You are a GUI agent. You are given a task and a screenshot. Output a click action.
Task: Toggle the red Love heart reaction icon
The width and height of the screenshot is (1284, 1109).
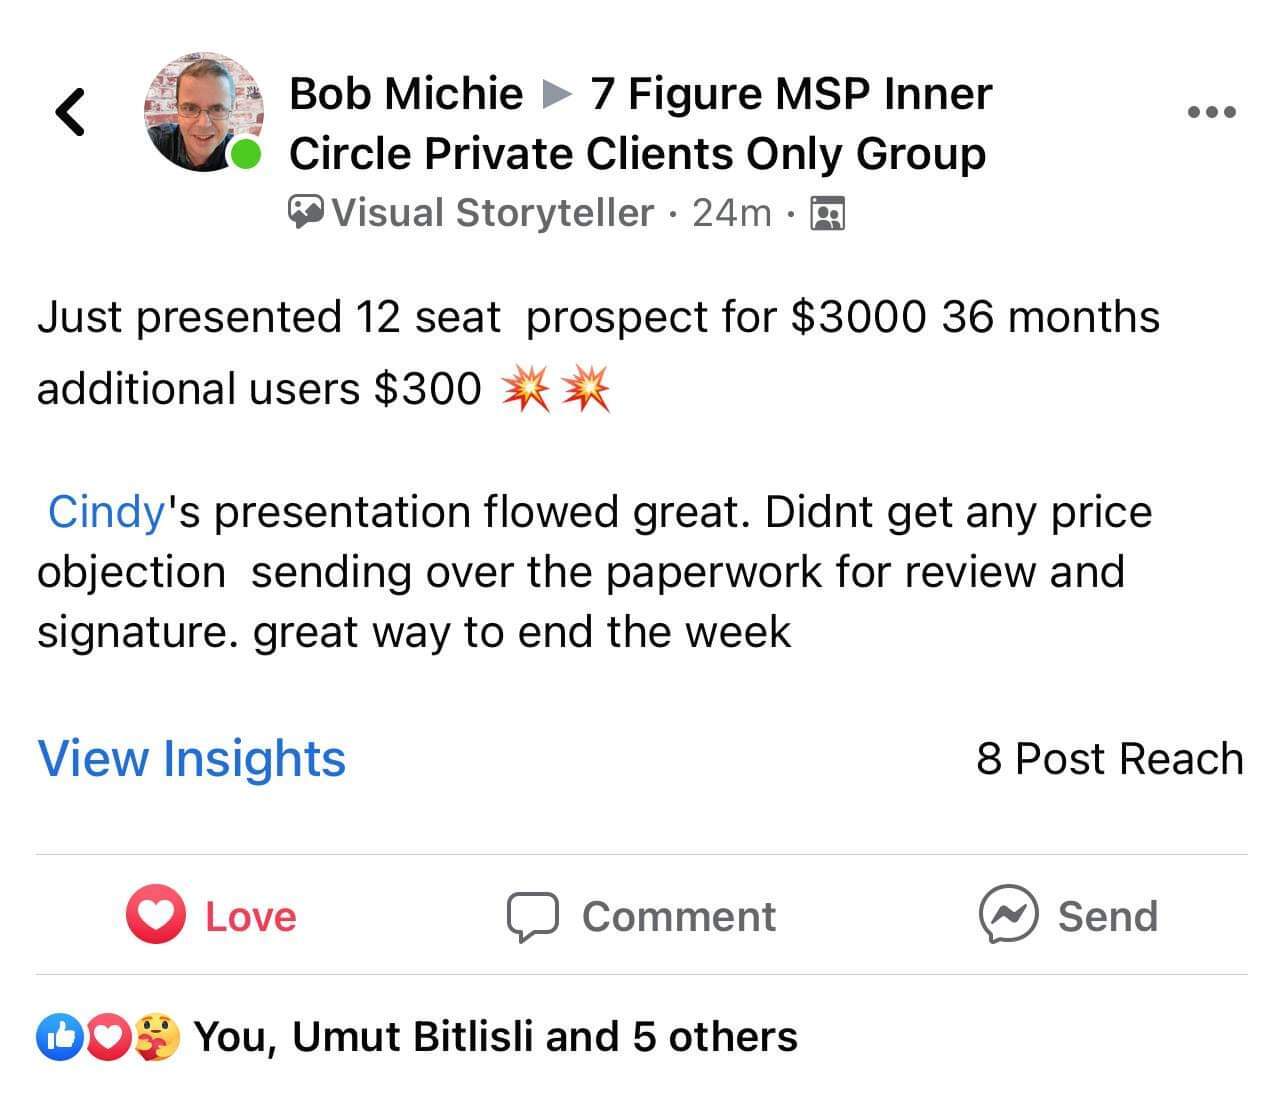155,915
